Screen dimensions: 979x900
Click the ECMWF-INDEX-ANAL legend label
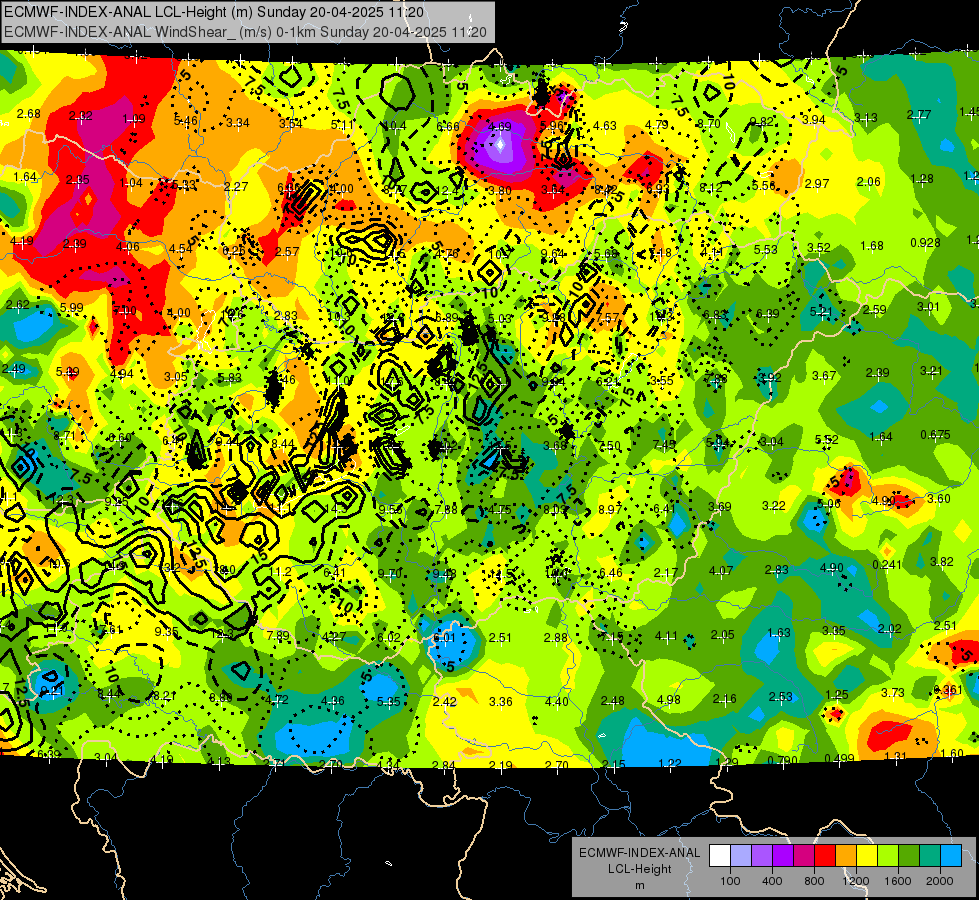(639, 853)
